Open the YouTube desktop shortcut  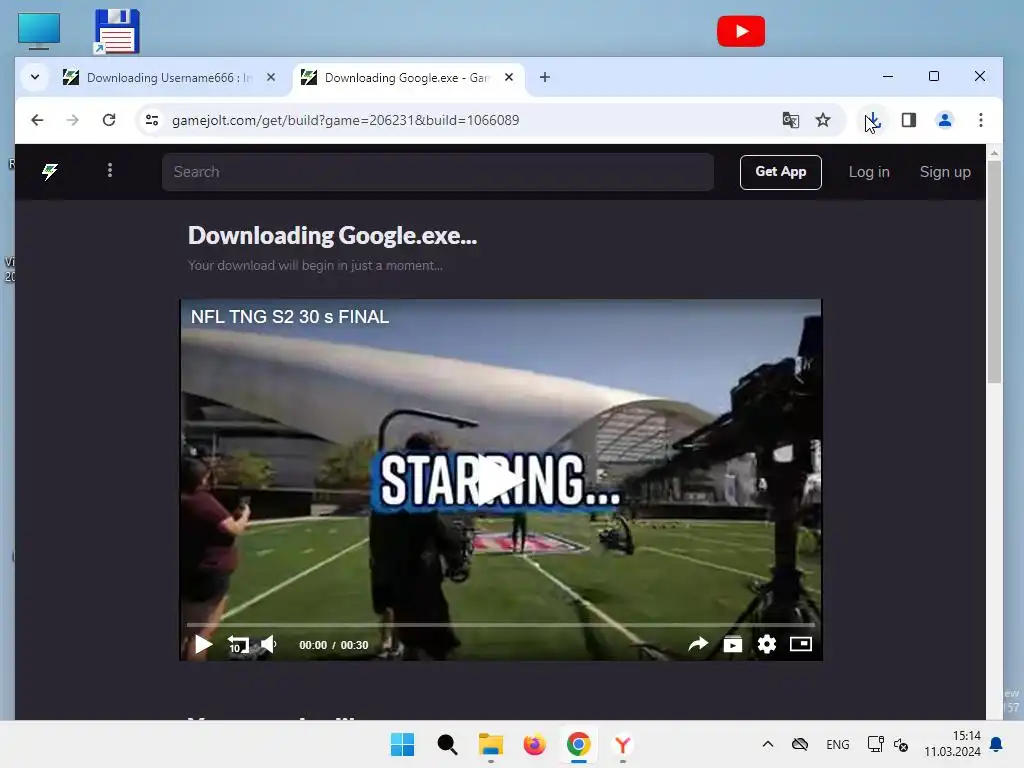click(741, 31)
